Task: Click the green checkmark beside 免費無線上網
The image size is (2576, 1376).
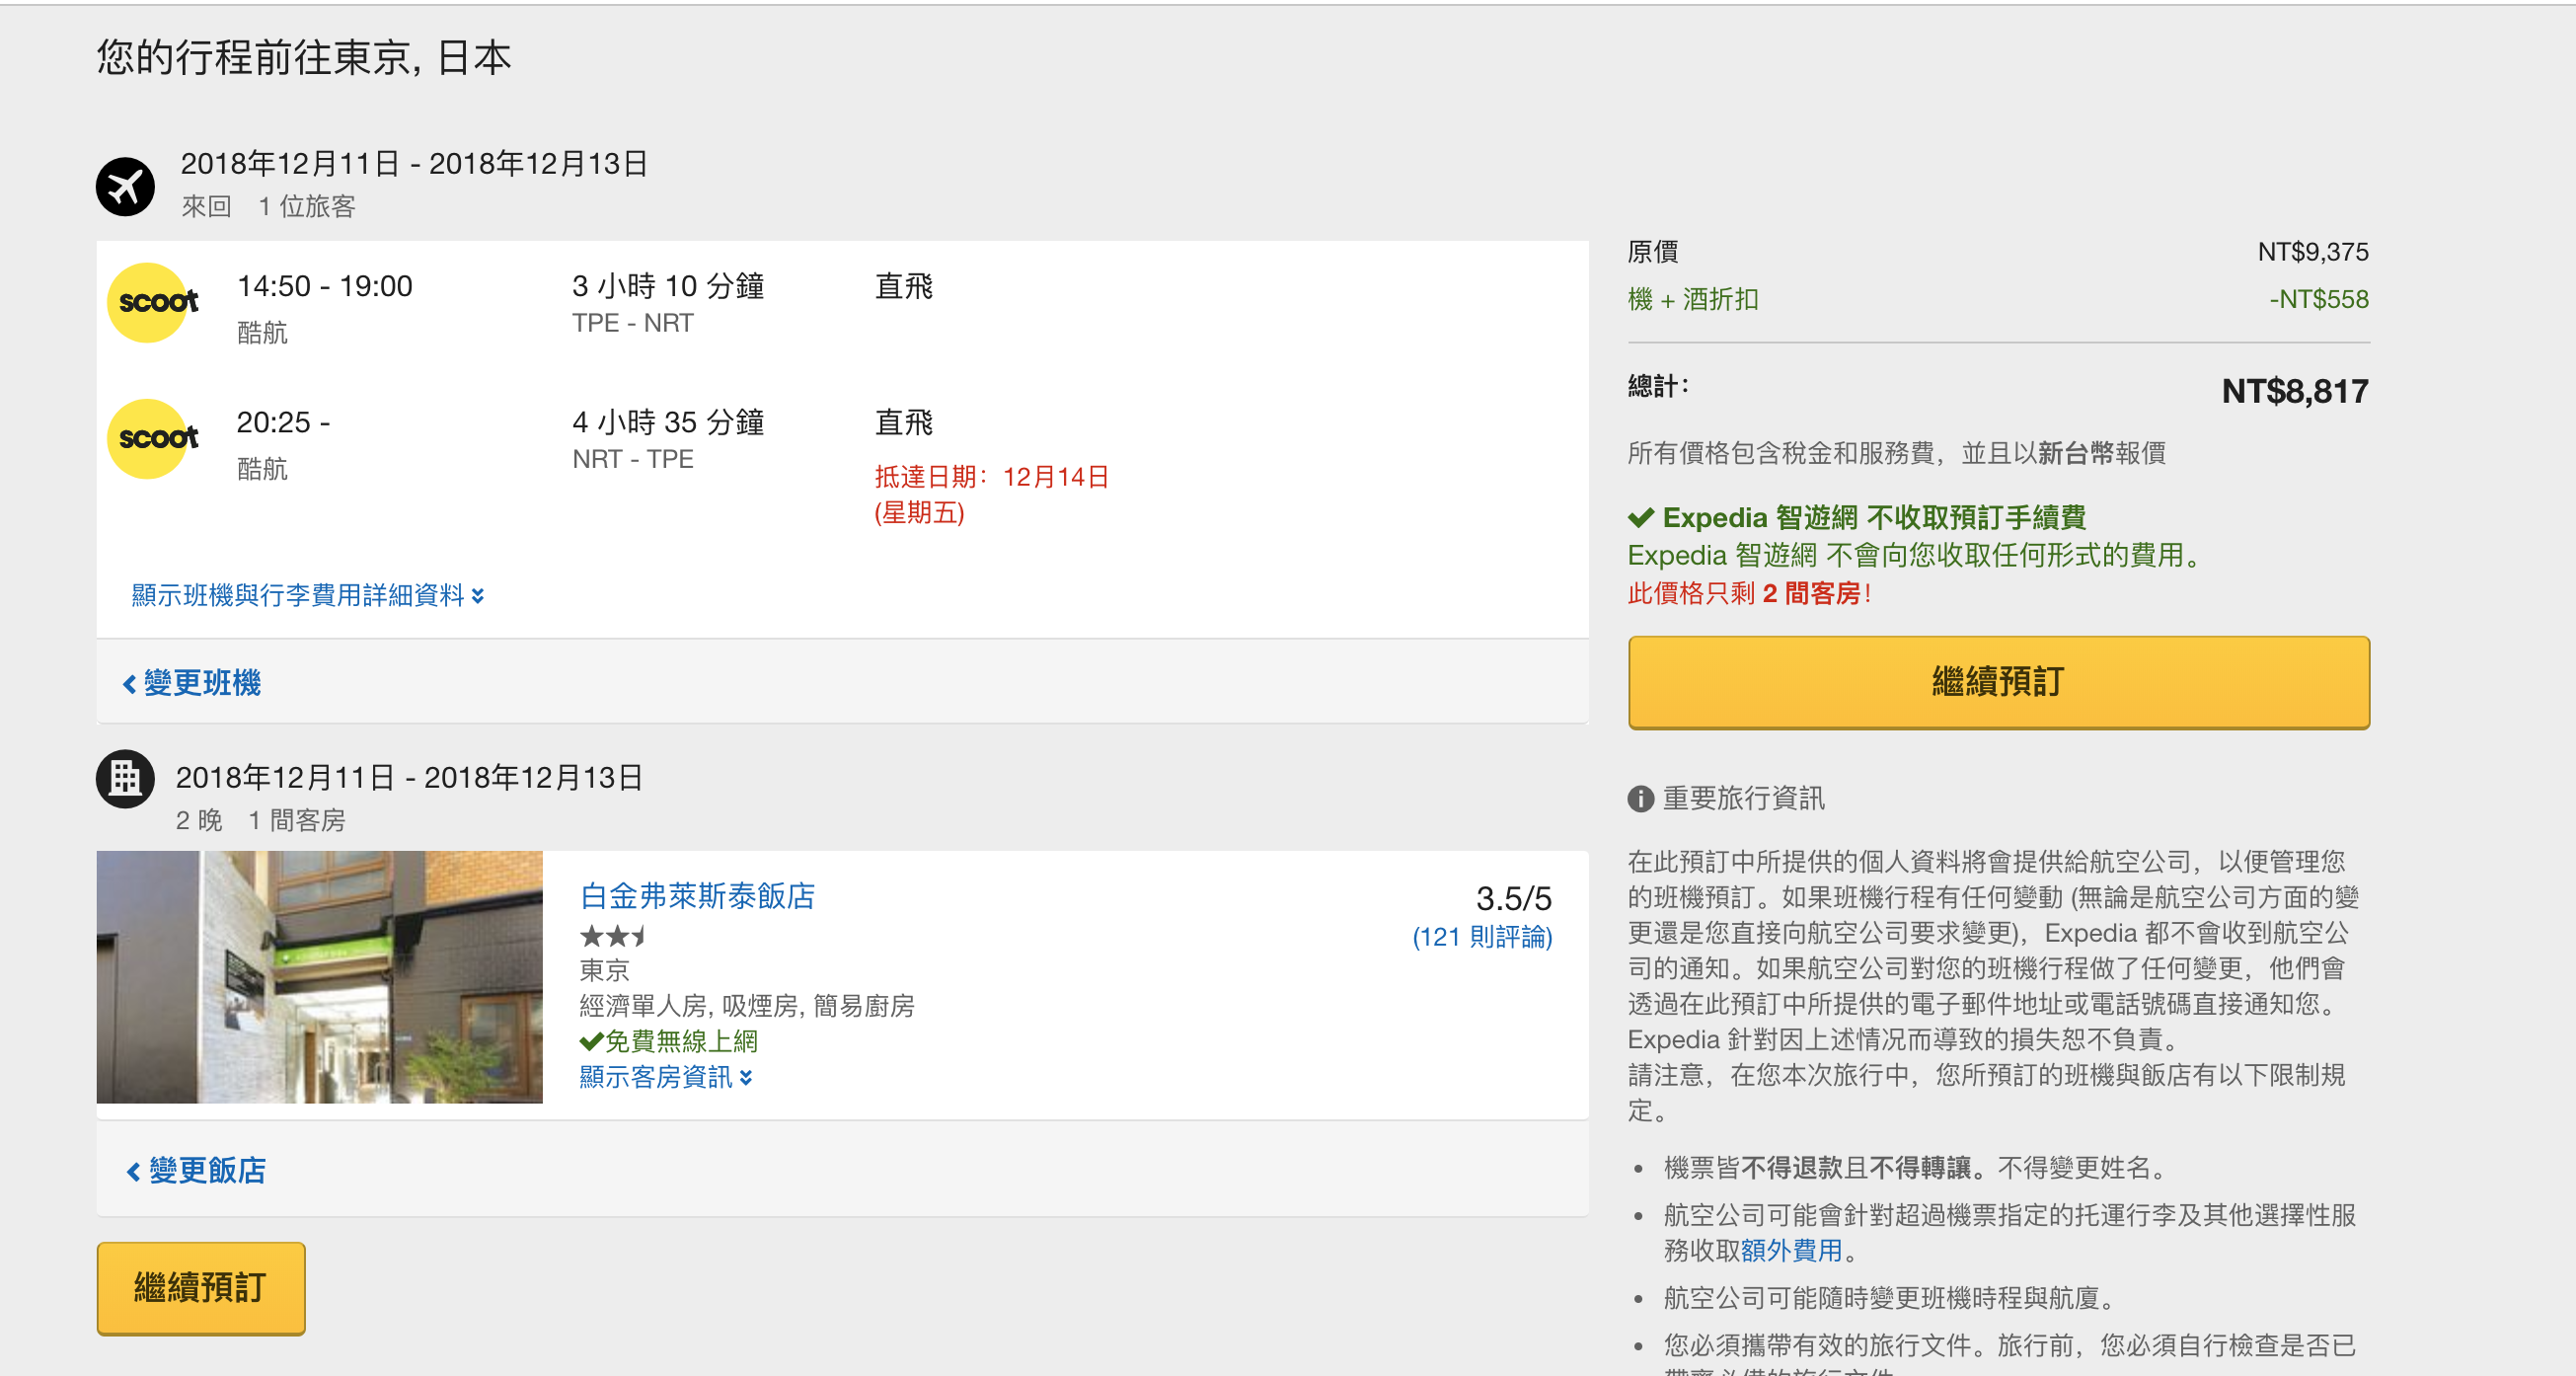Action: click(x=591, y=1041)
